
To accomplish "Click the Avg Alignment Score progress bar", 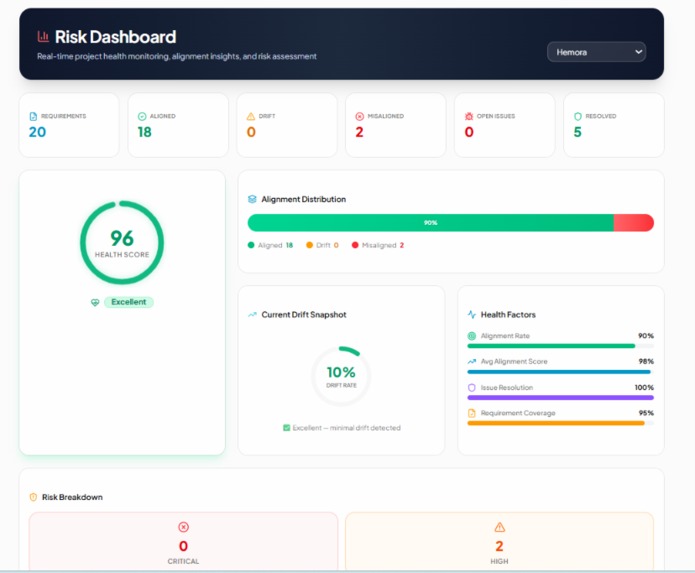I will point(561,372).
